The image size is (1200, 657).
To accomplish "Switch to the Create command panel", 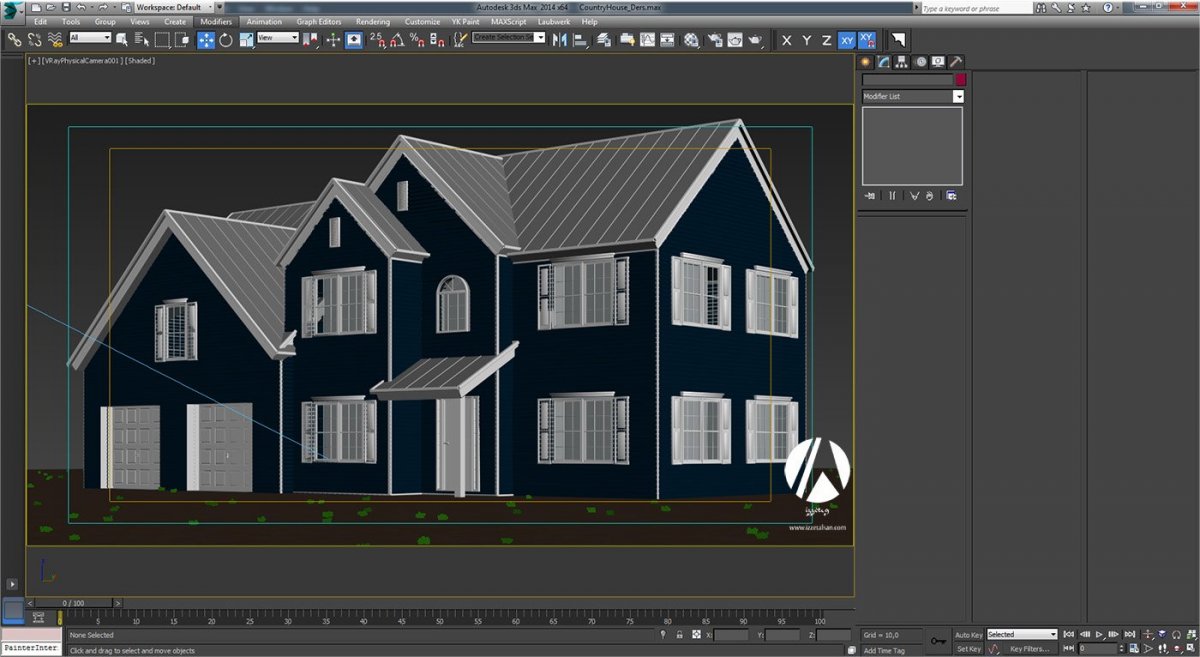I will click(x=865, y=61).
